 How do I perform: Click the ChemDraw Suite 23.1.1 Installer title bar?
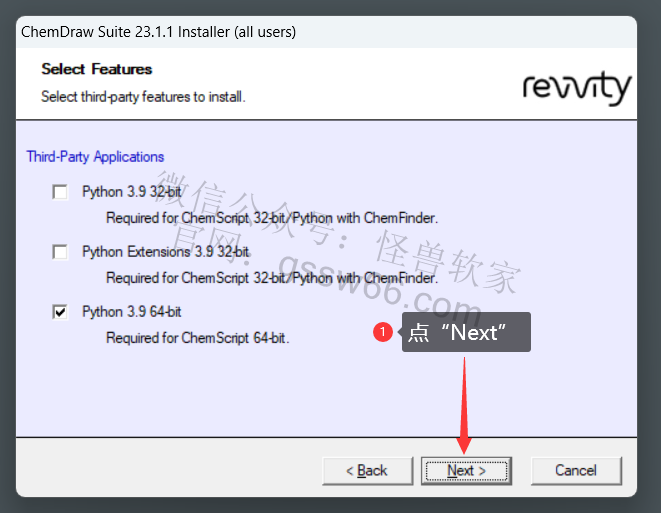click(x=326, y=32)
